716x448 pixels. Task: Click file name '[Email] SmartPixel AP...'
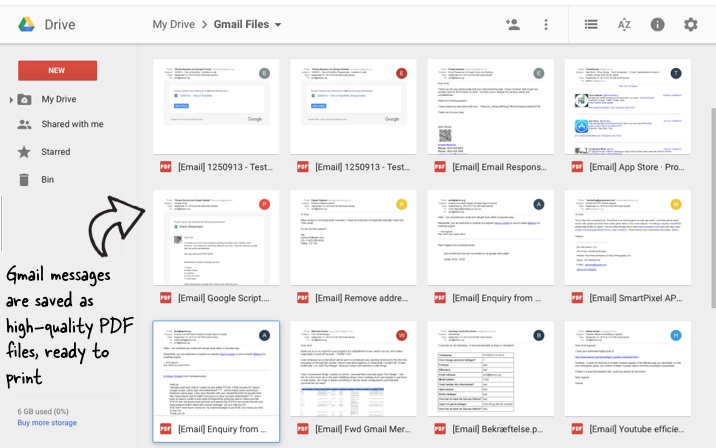click(x=636, y=298)
